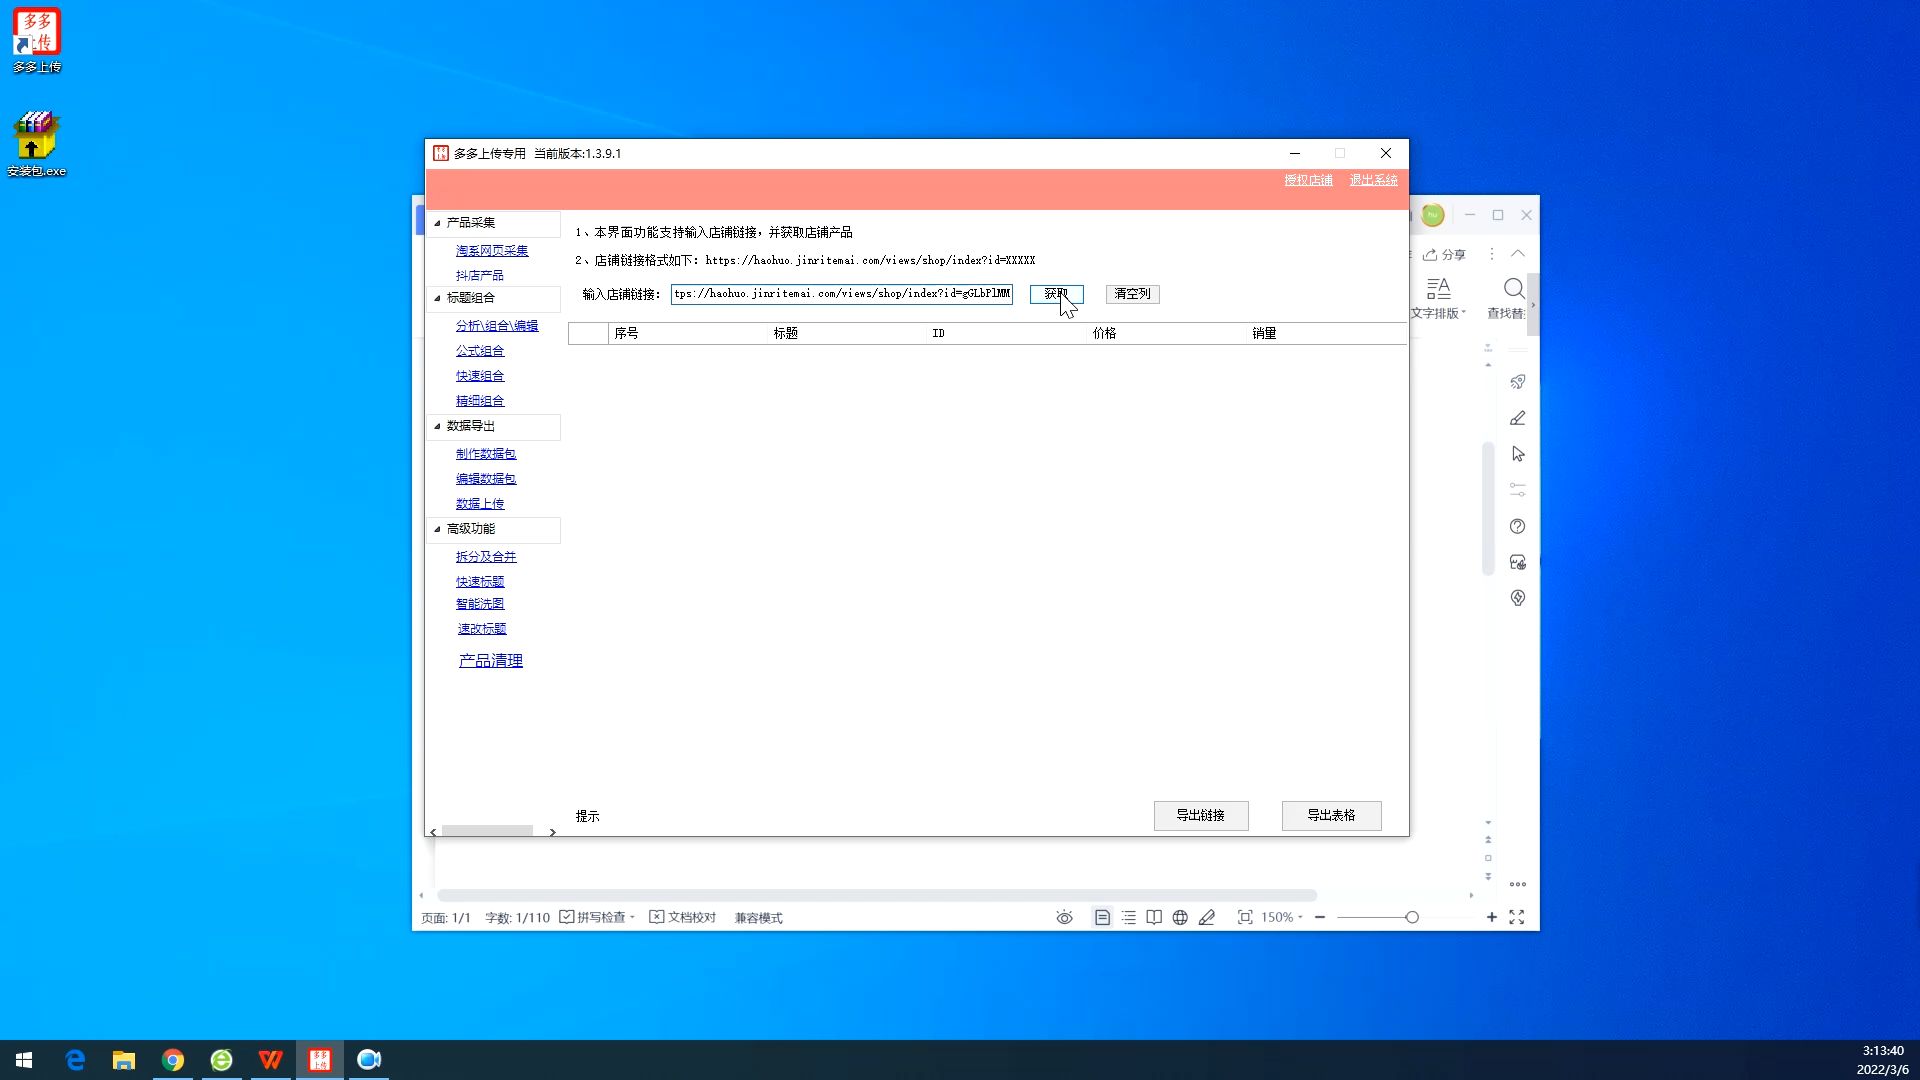
Task: Open the settings sliders icon in sidebar
Action: click(1517, 490)
